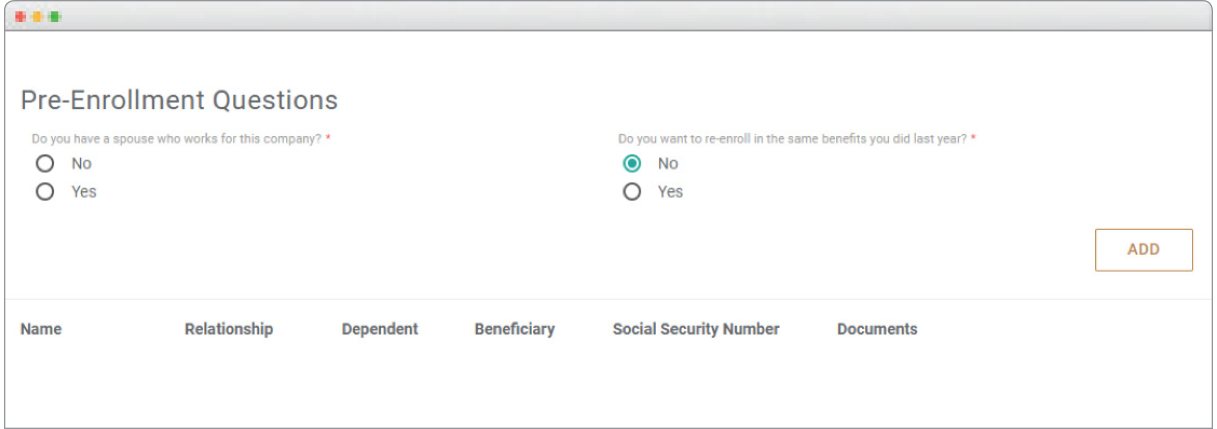
Task: Select No for spouse works at company
Action: click(x=44, y=164)
